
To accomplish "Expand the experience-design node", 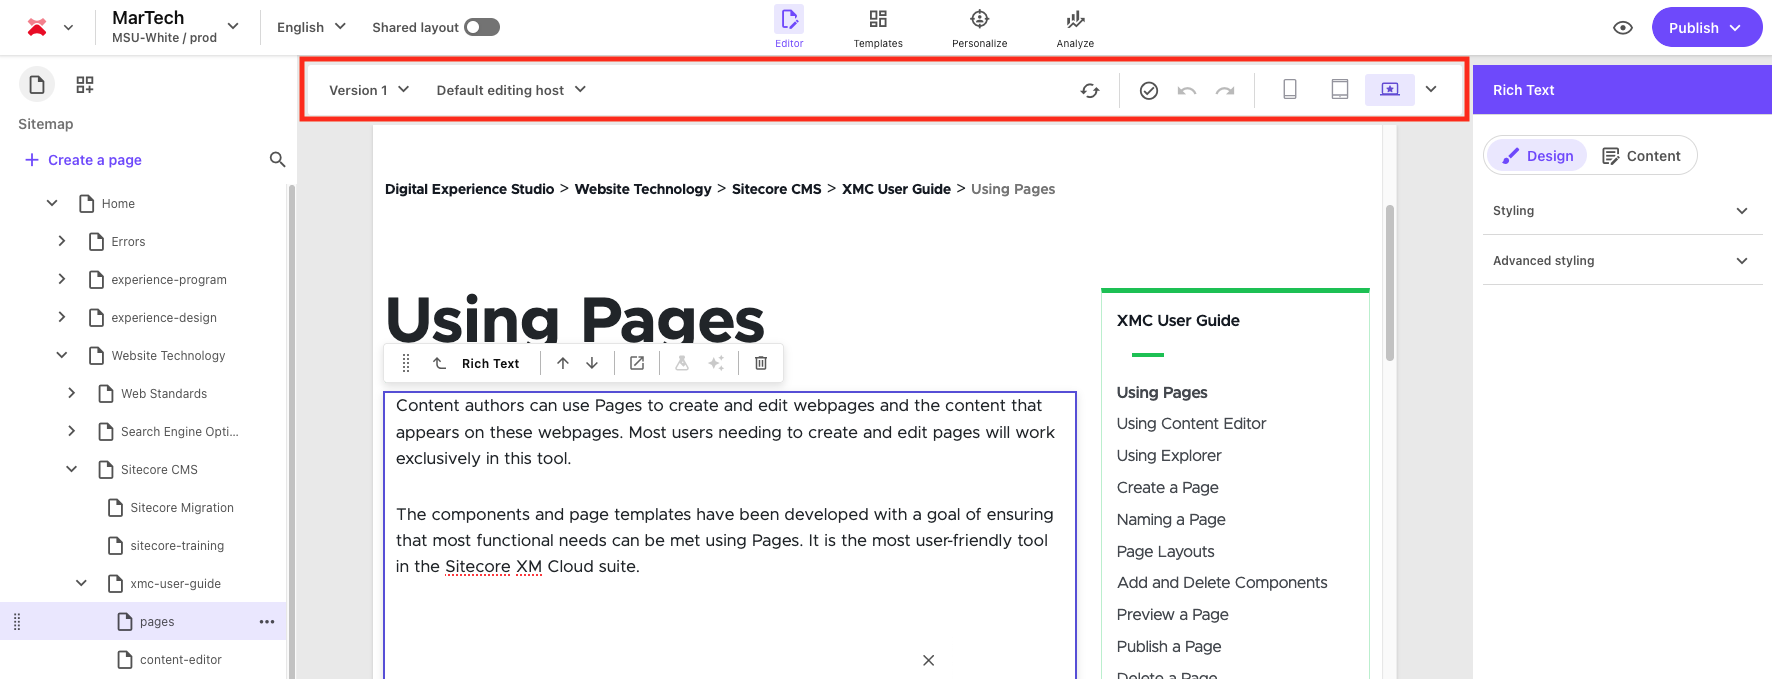I will coord(62,317).
